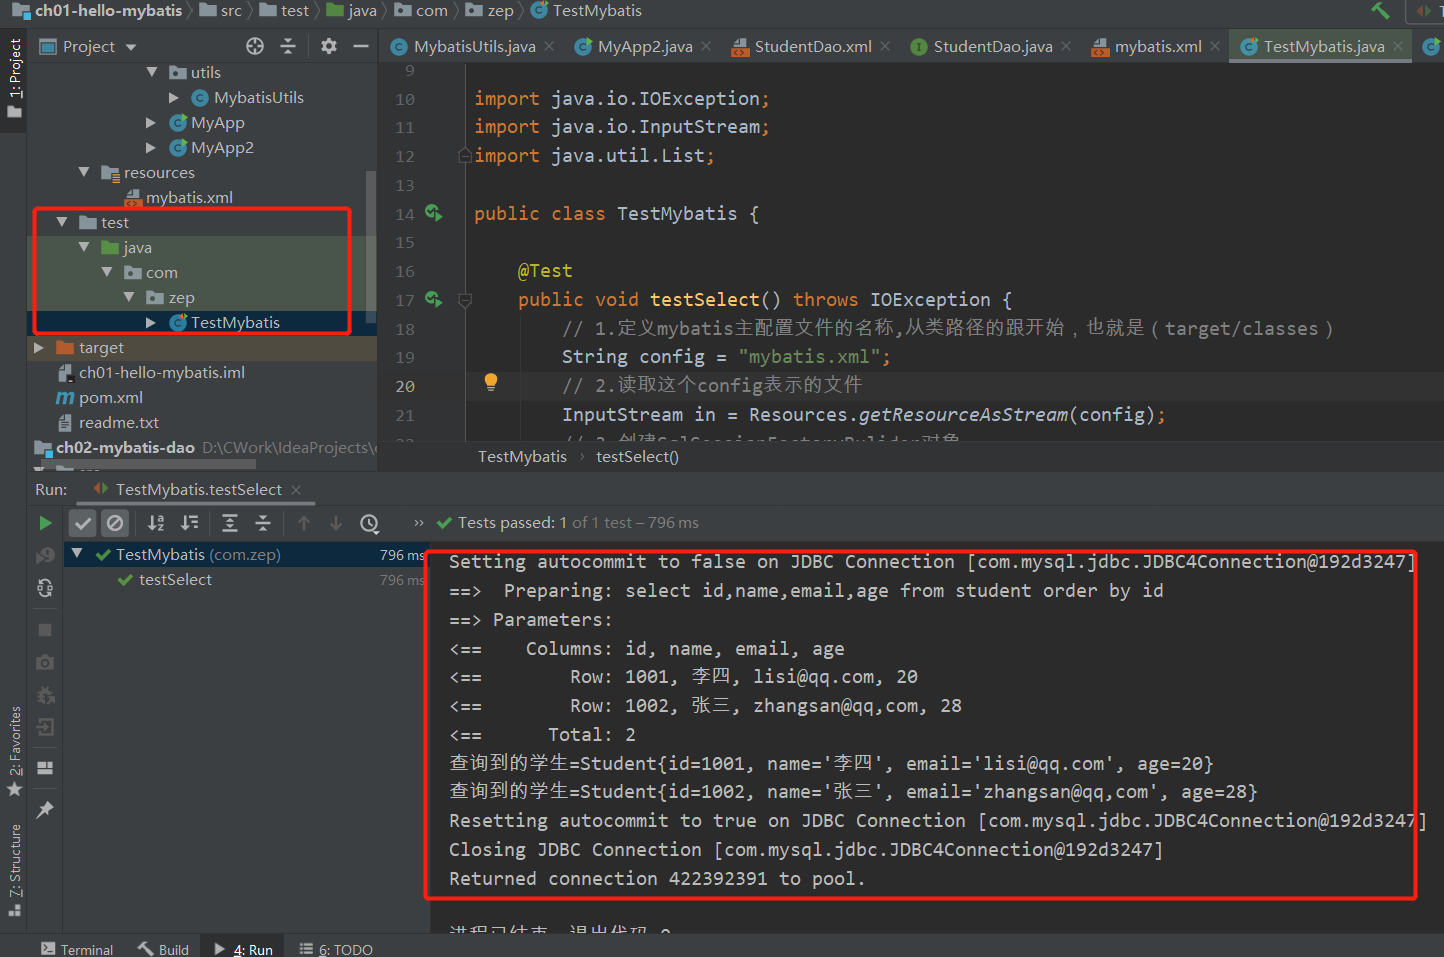1444x957 pixels.
Task: Expand the target folder
Action: tap(39, 347)
